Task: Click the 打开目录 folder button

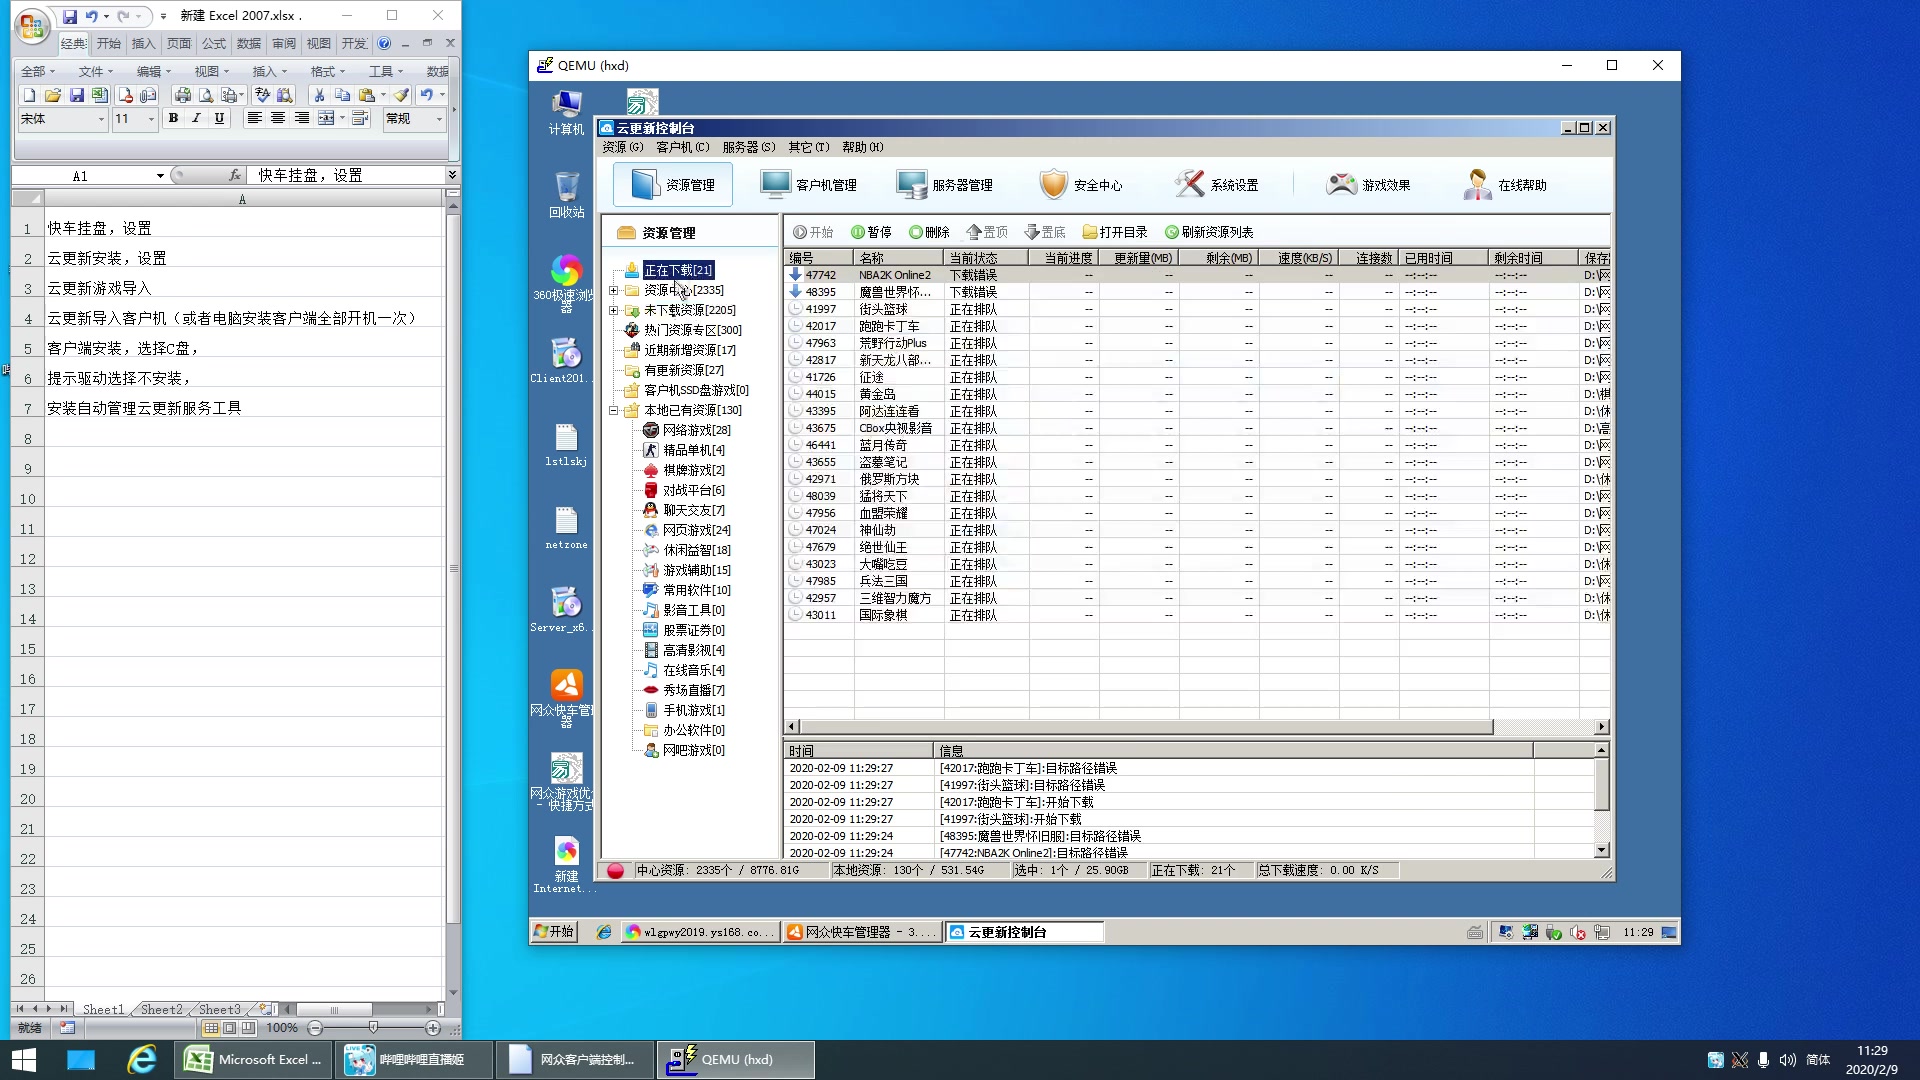Action: (x=1114, y=232)
